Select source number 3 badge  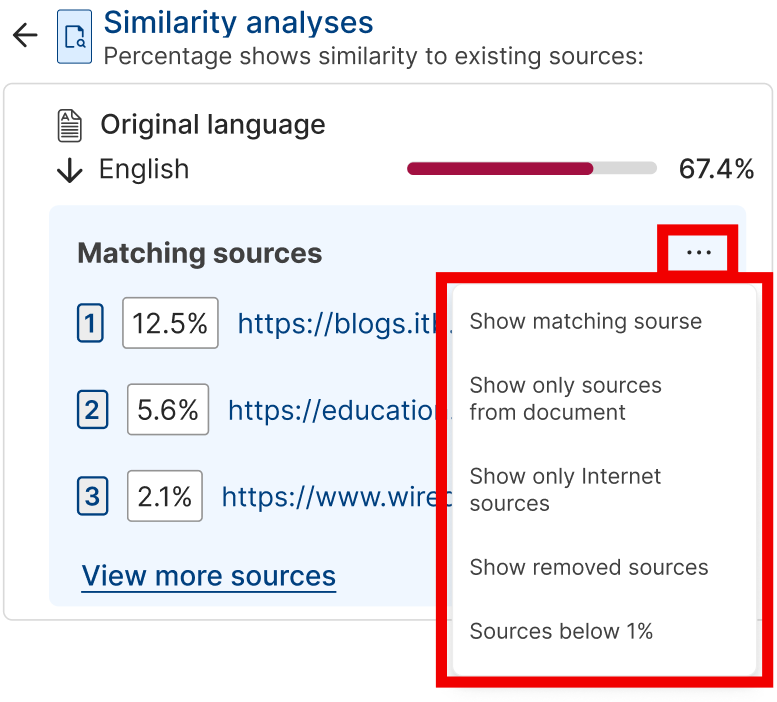coord(92,496)
